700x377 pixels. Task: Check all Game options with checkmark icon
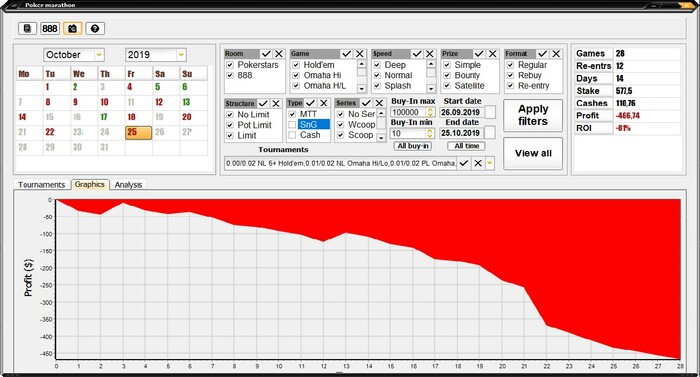(x=346, y=54)
